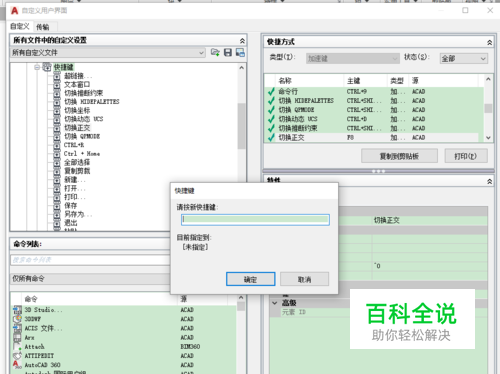
Task: Click the AutoCAD 360 command icon
Action: pyautogui.click(x=17, y=365)
